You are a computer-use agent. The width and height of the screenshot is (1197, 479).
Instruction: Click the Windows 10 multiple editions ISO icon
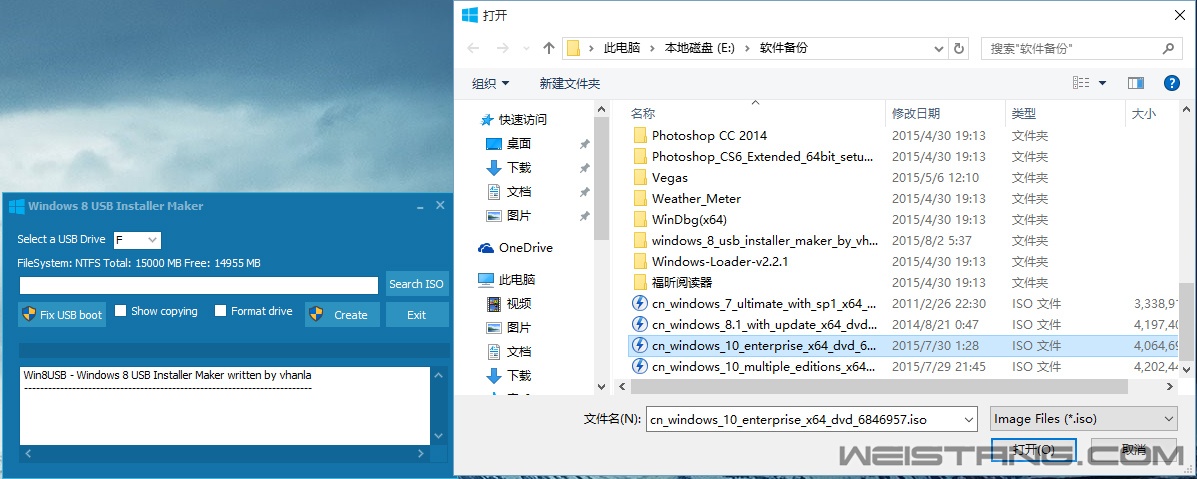tap(640, 367)
